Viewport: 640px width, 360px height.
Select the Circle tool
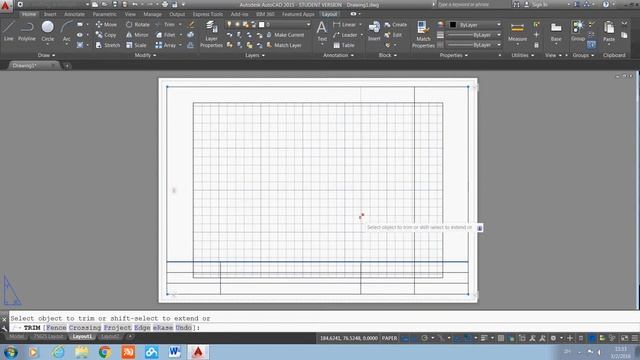[48, 31]
